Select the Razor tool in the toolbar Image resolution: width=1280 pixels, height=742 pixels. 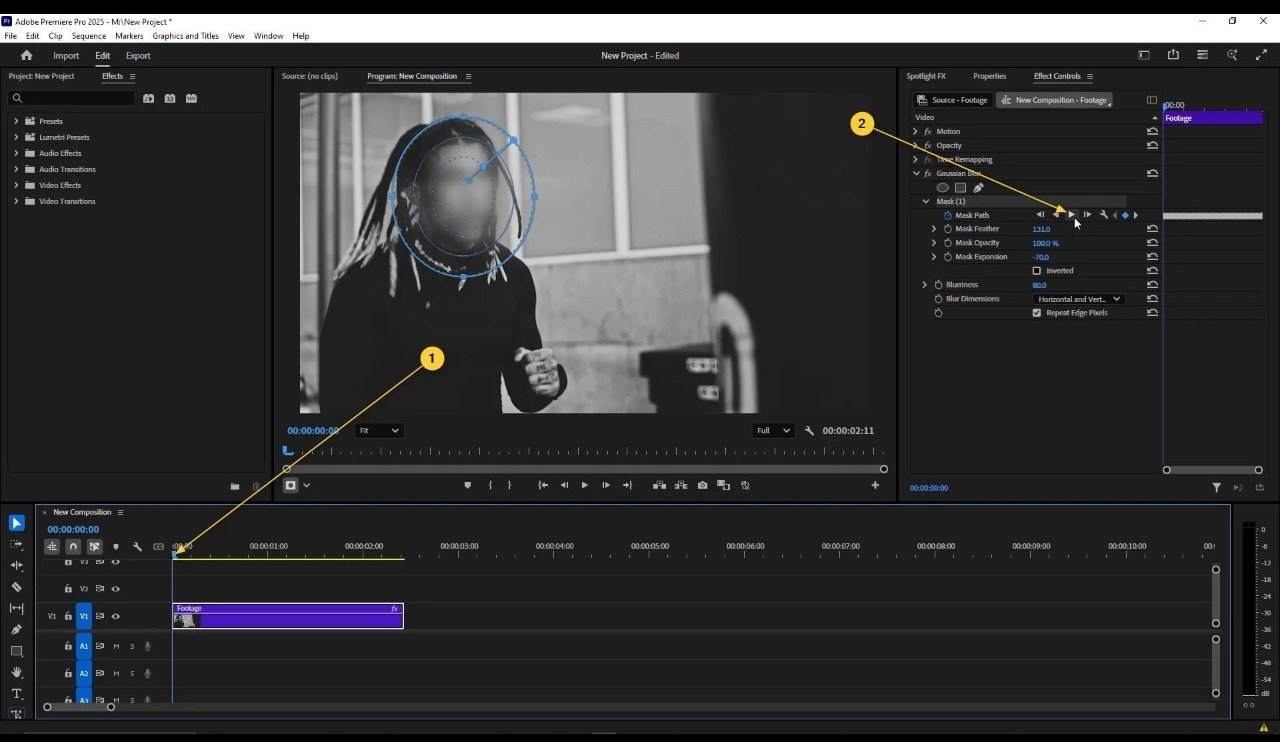[16, 587]
